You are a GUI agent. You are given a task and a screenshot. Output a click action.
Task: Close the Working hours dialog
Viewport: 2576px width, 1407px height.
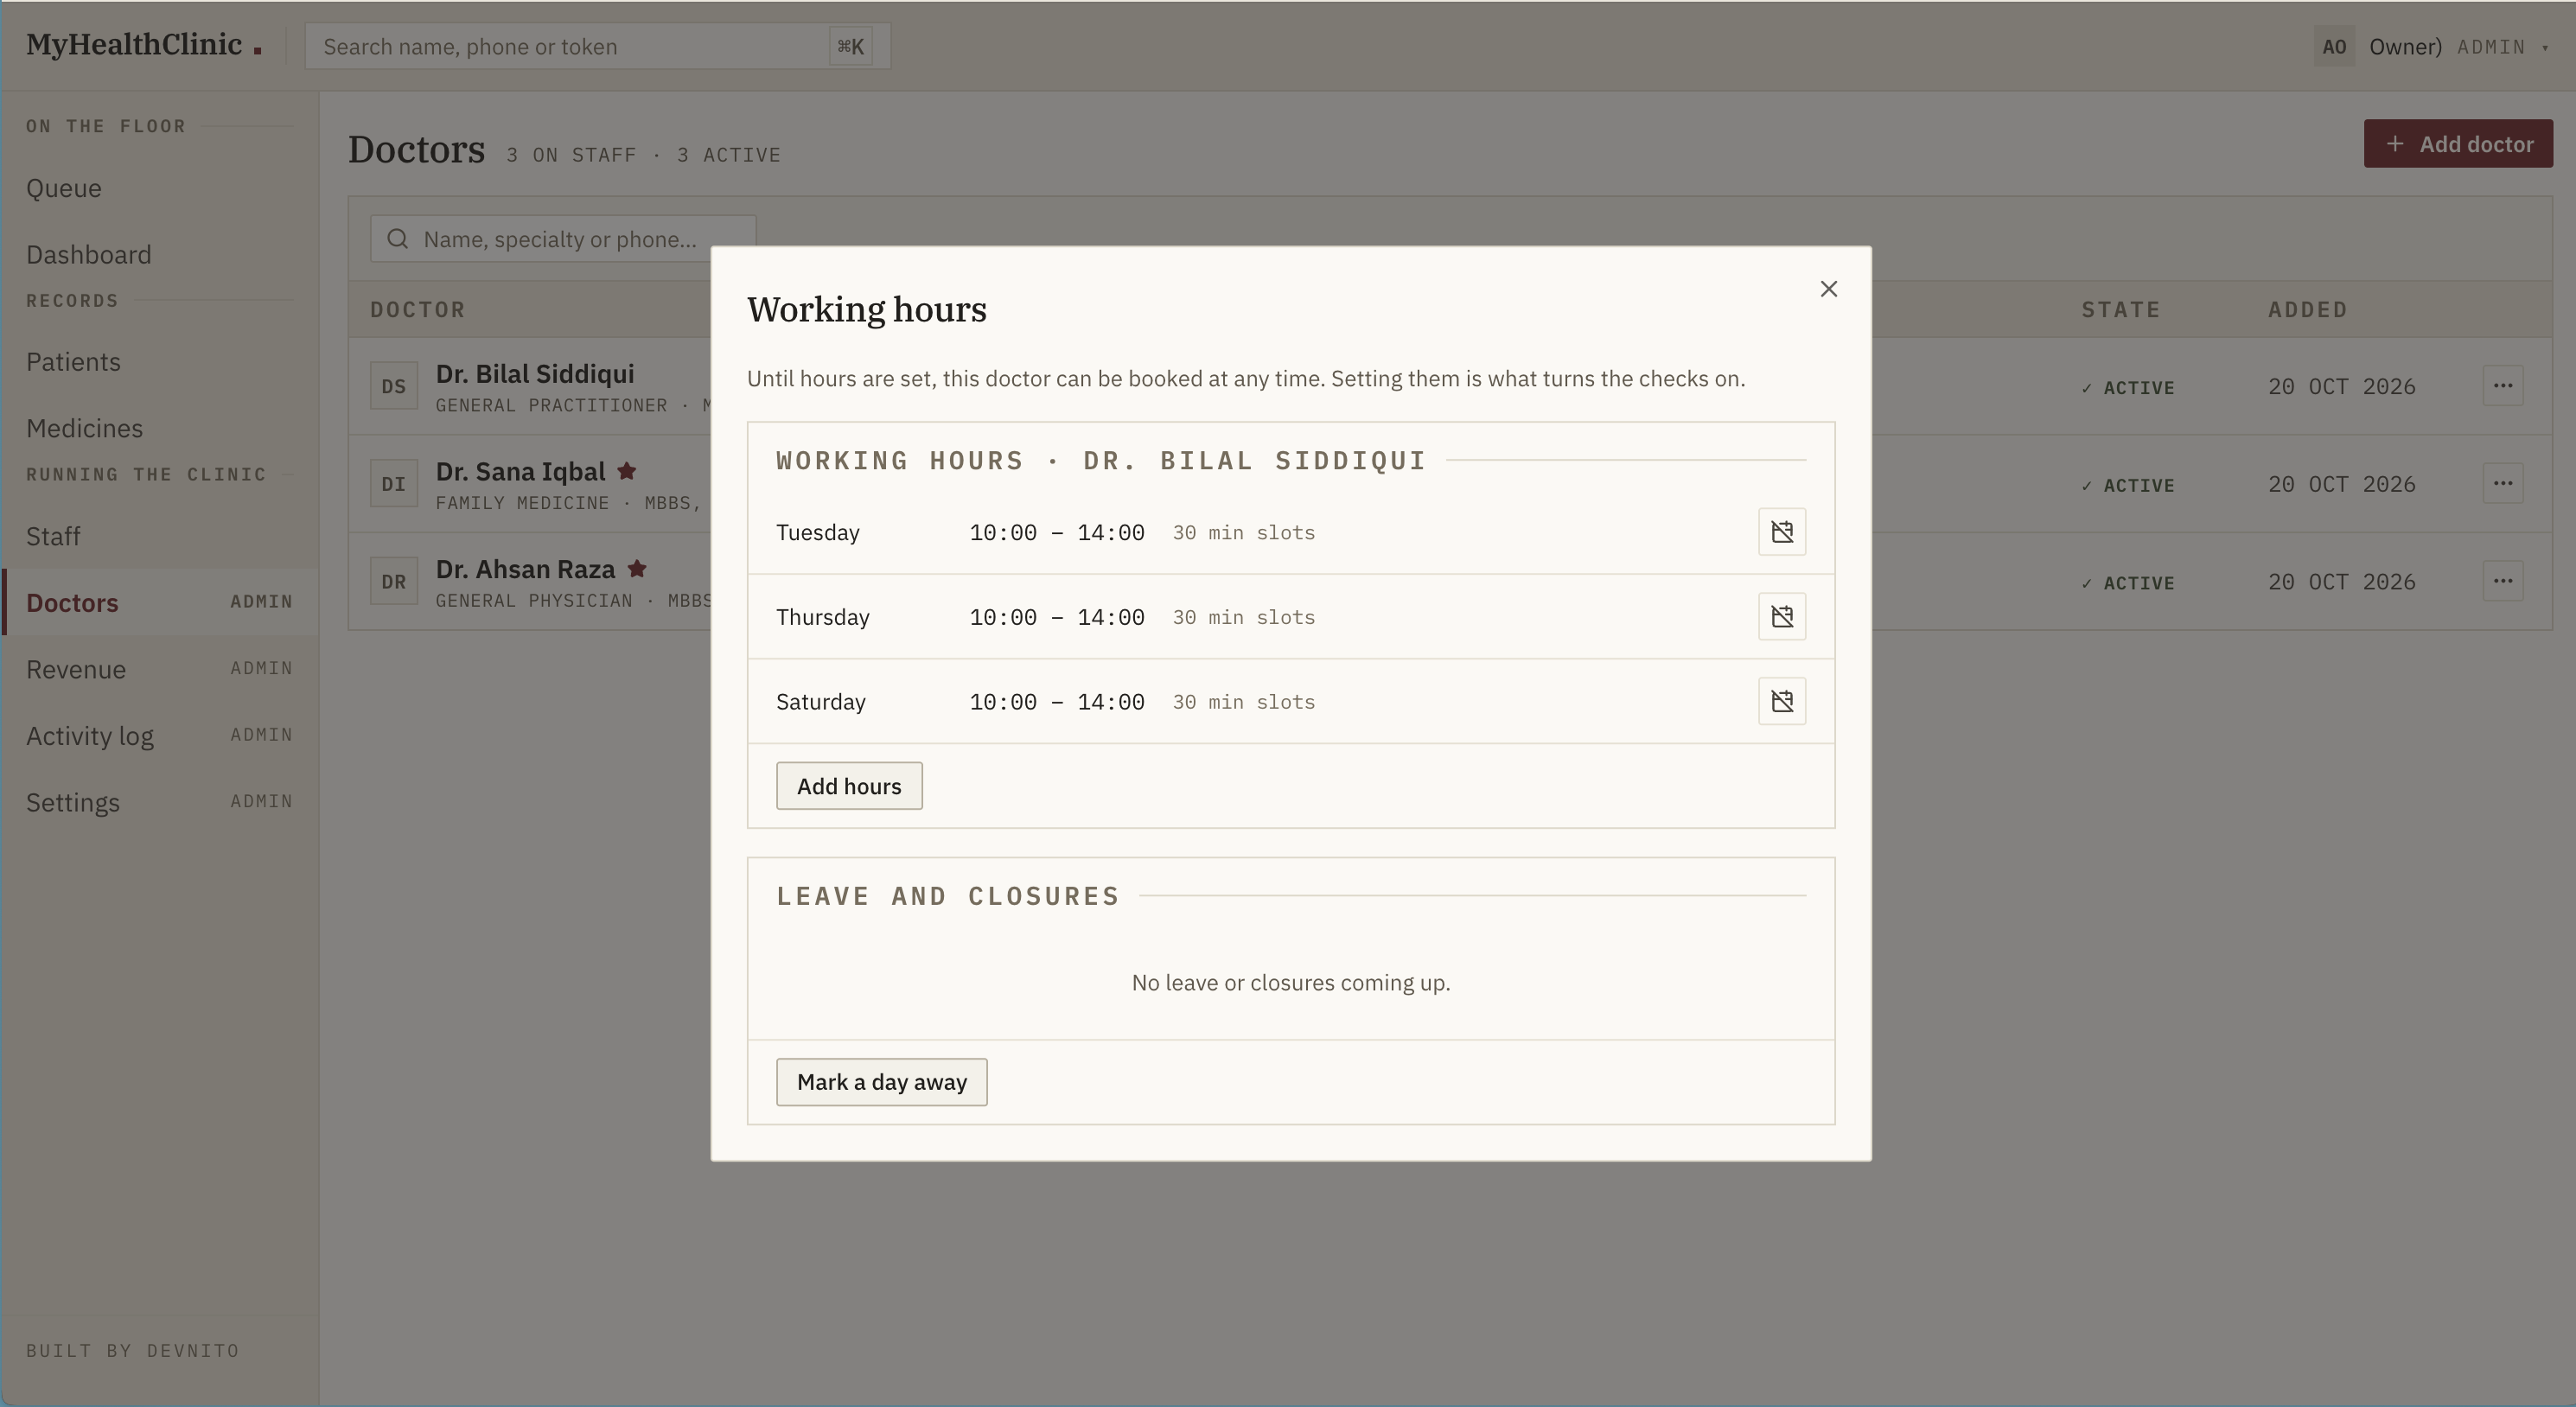click(1828, 289)
